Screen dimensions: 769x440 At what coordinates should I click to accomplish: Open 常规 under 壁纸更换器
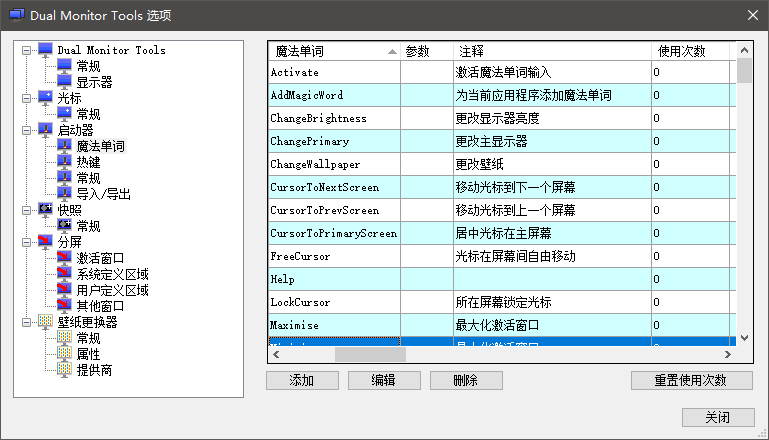click(88, 338)
